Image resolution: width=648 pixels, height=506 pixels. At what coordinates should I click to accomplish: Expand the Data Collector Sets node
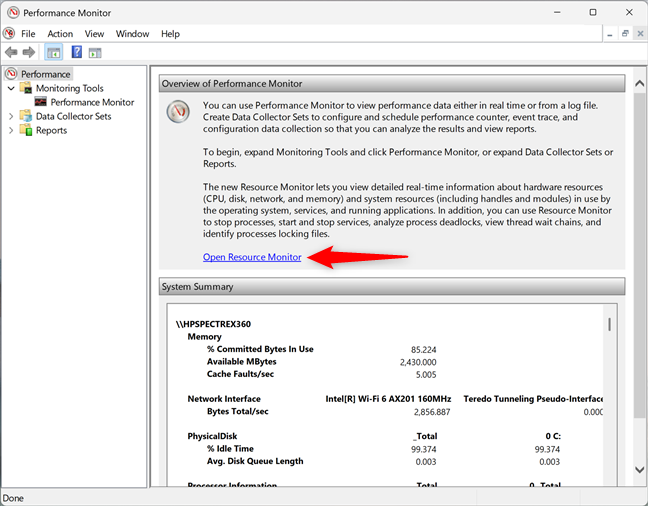click(x=11, y=116)
